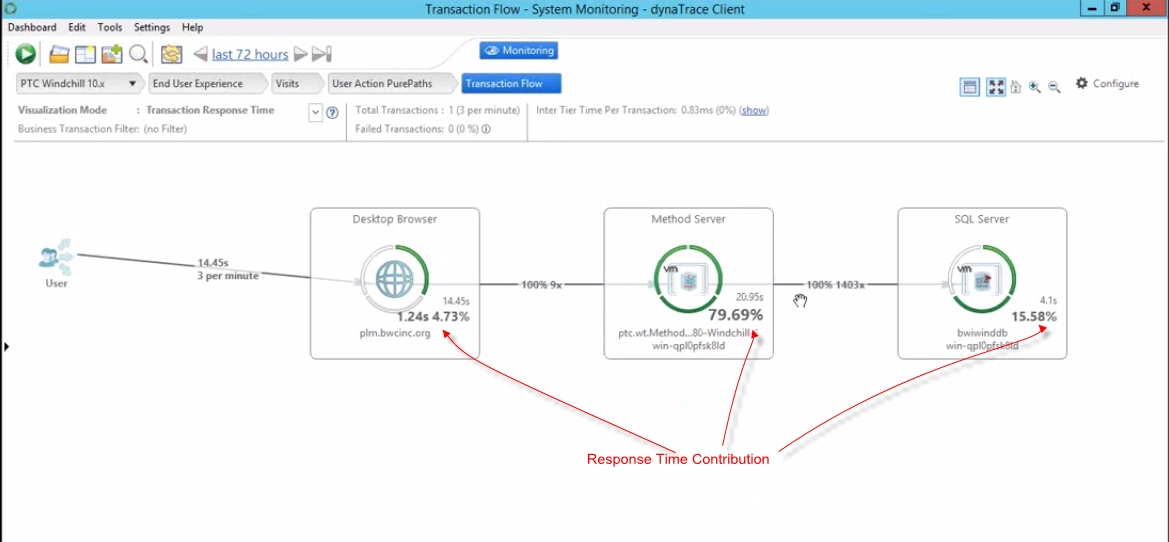Viewport: 1169px width, 542px height.
Task: Click the '100% 9x' connection label
Action: pyautogui.click(x=541, y=284)
